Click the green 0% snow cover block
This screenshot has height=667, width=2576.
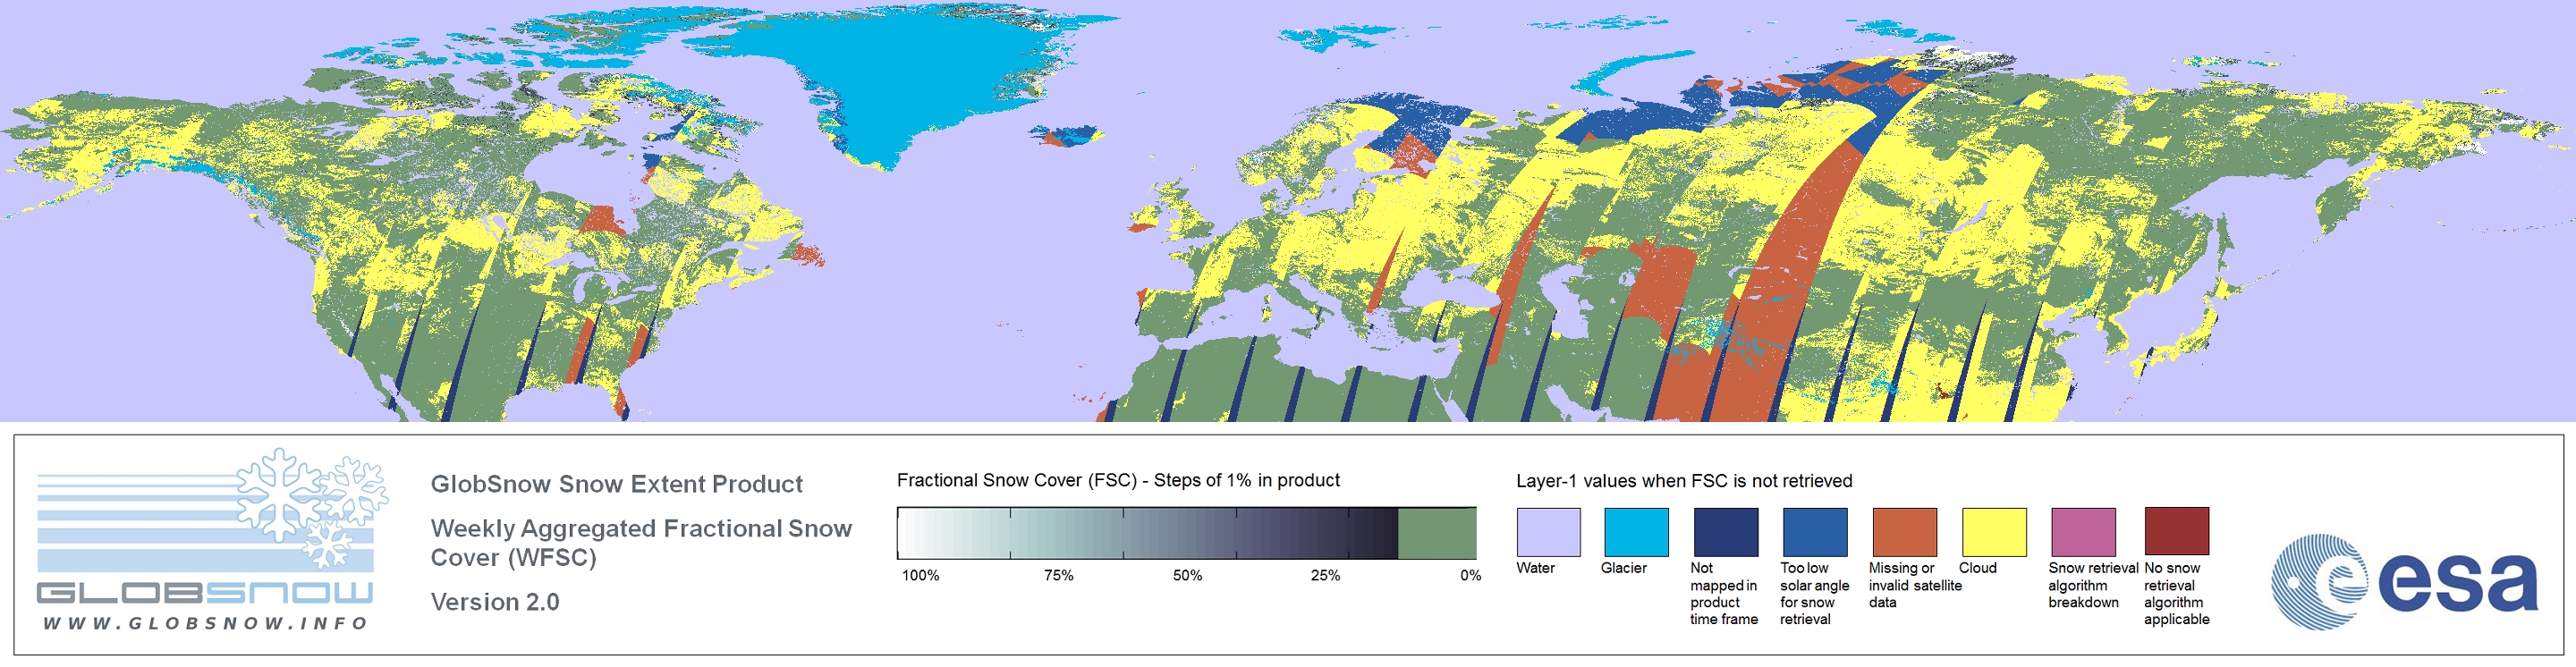click(1437, 533)
